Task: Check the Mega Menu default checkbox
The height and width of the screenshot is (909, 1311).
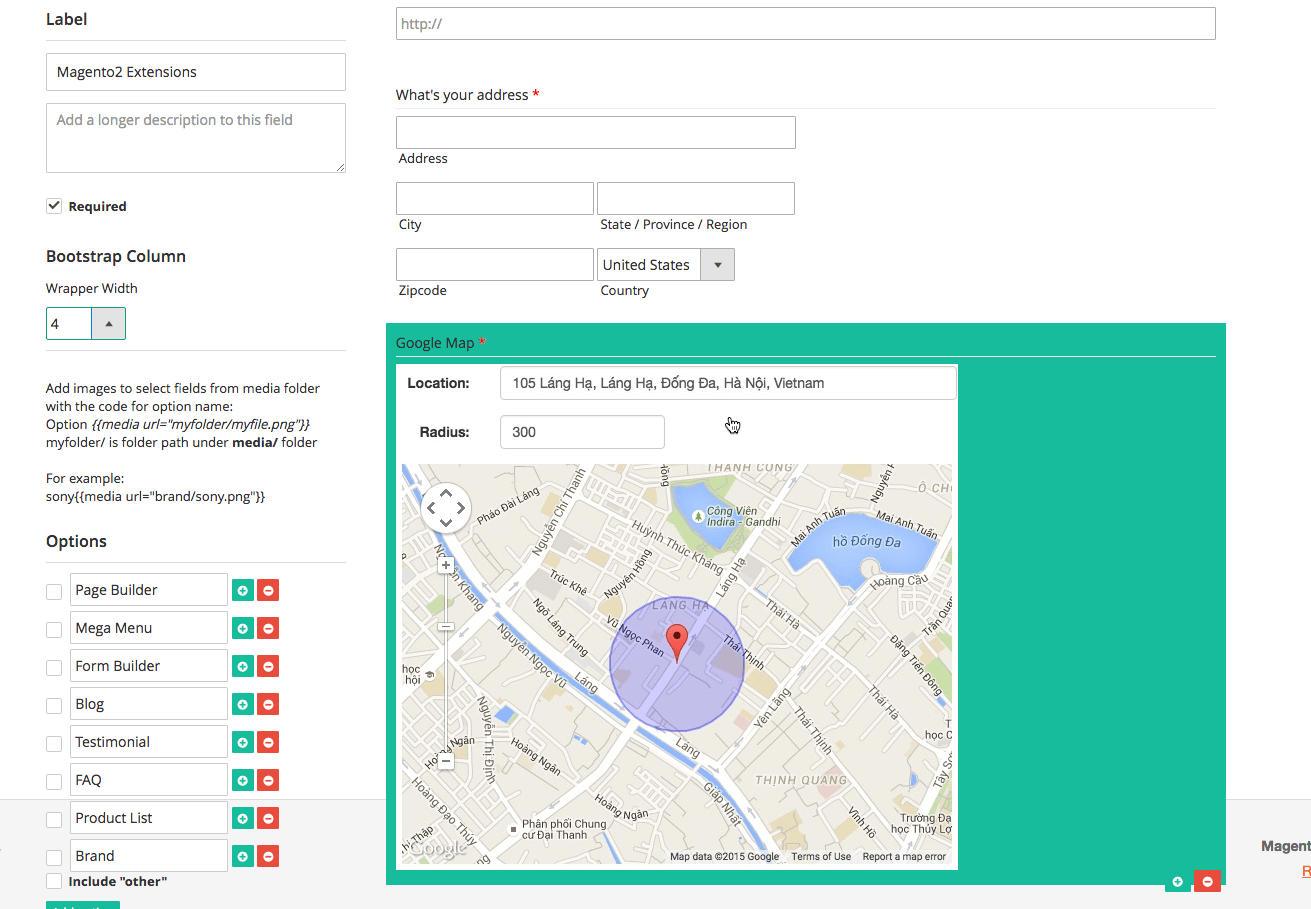Action: click(54, 629)
